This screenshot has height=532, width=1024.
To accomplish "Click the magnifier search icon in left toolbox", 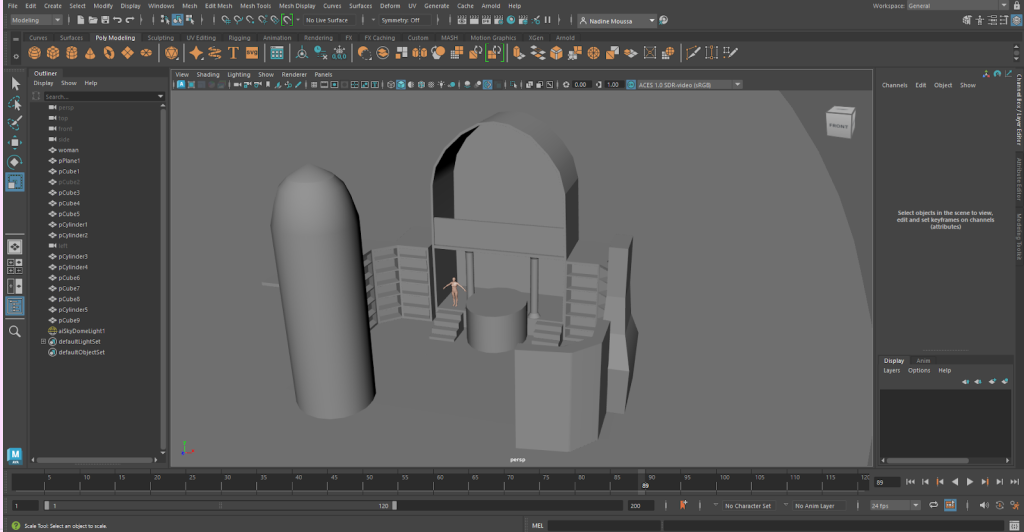I will pos(15,332).
